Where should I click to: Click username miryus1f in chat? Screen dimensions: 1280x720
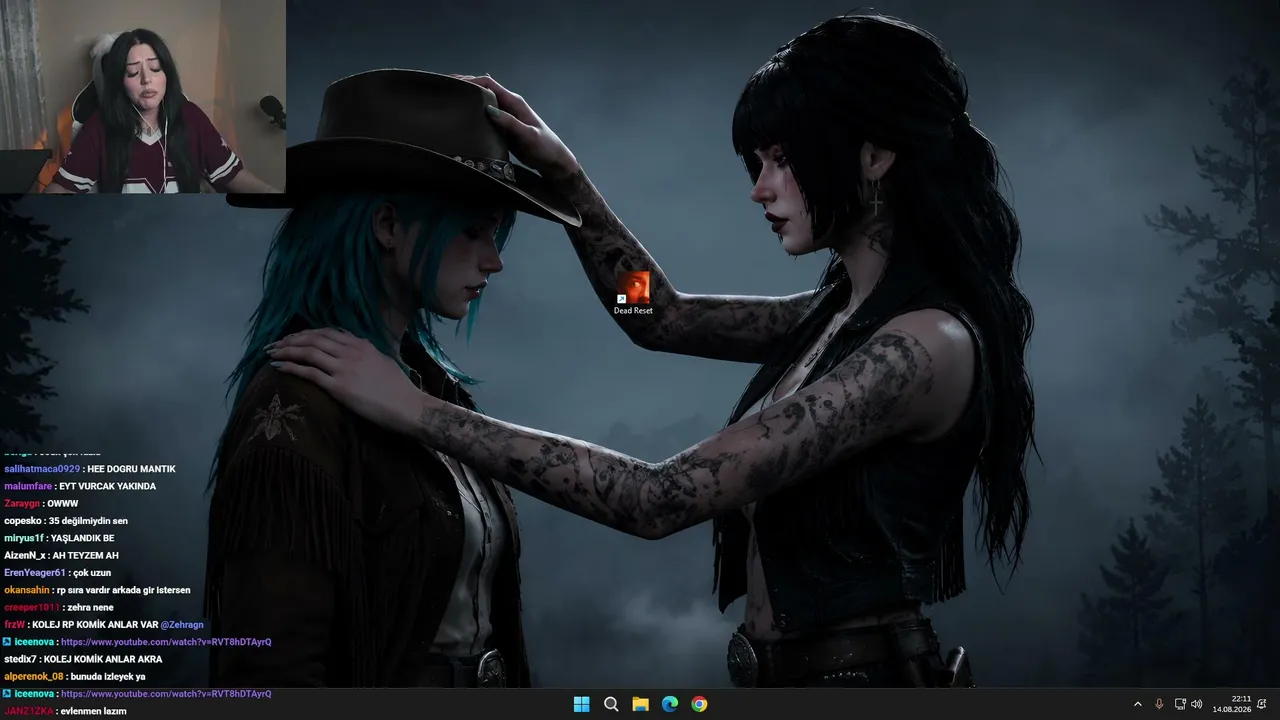tap(24, 538)
